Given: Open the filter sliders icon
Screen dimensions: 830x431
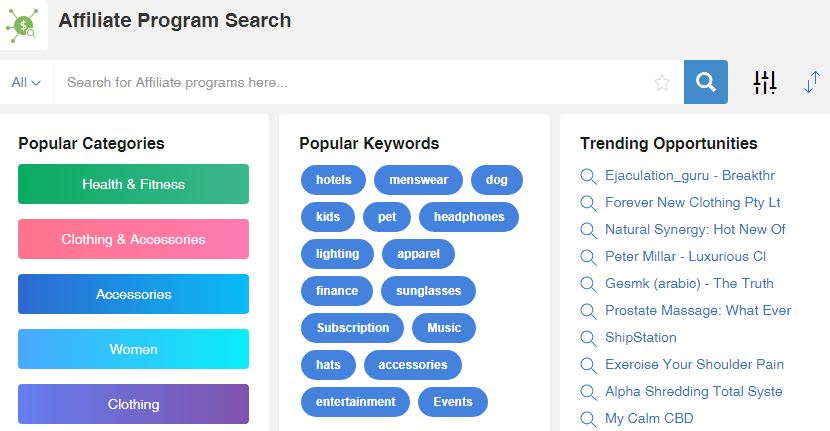Looking at the screenshot, I should pyautogui.click(x=765, y=82).
